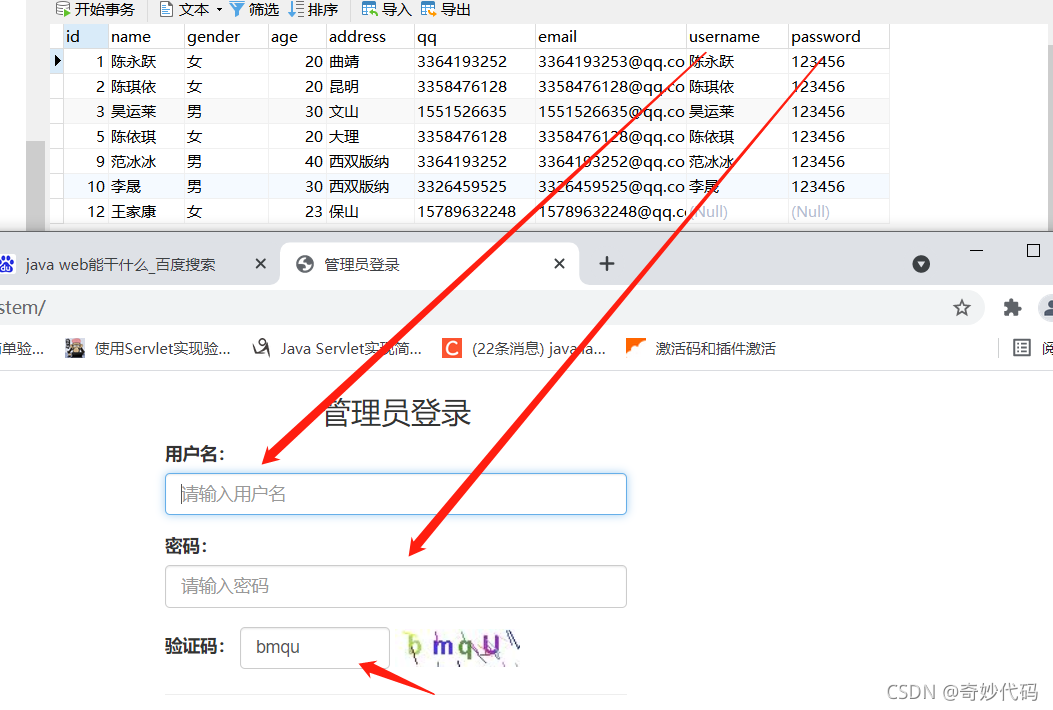
Task: Select age cell 23
Action: 297,212
